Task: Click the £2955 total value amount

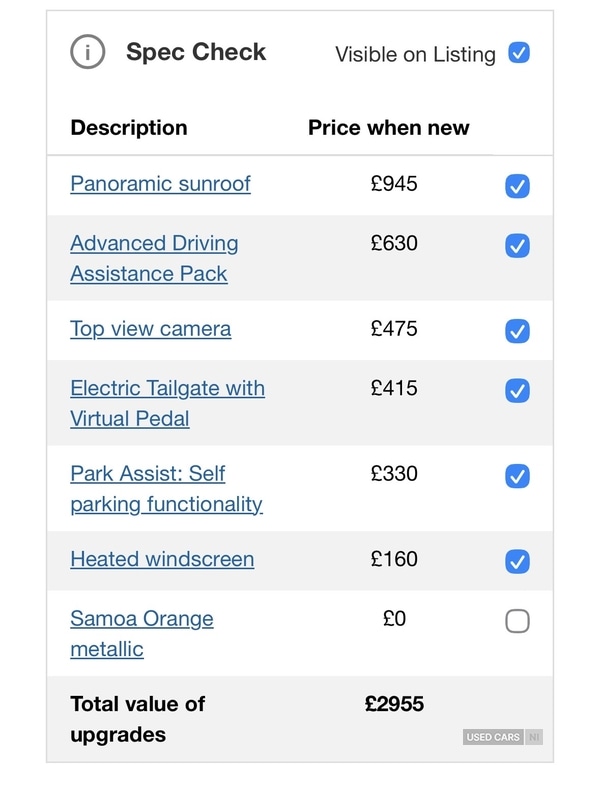Action: [x=394, y=704]
